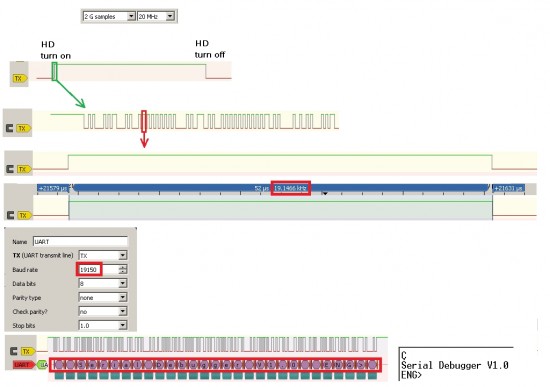Image resolution: width=550 pixels, height=387 pixels.
Task: Select the red UART decoder label
Action: point(24,365)
